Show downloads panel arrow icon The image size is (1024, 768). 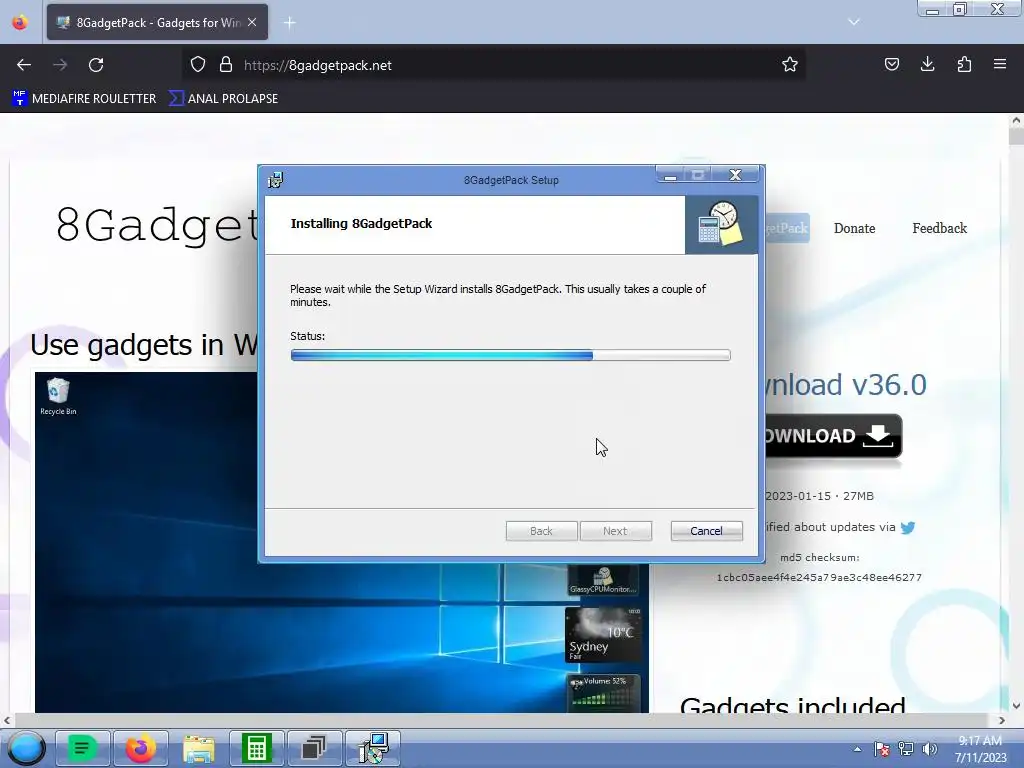coord(927,64)
